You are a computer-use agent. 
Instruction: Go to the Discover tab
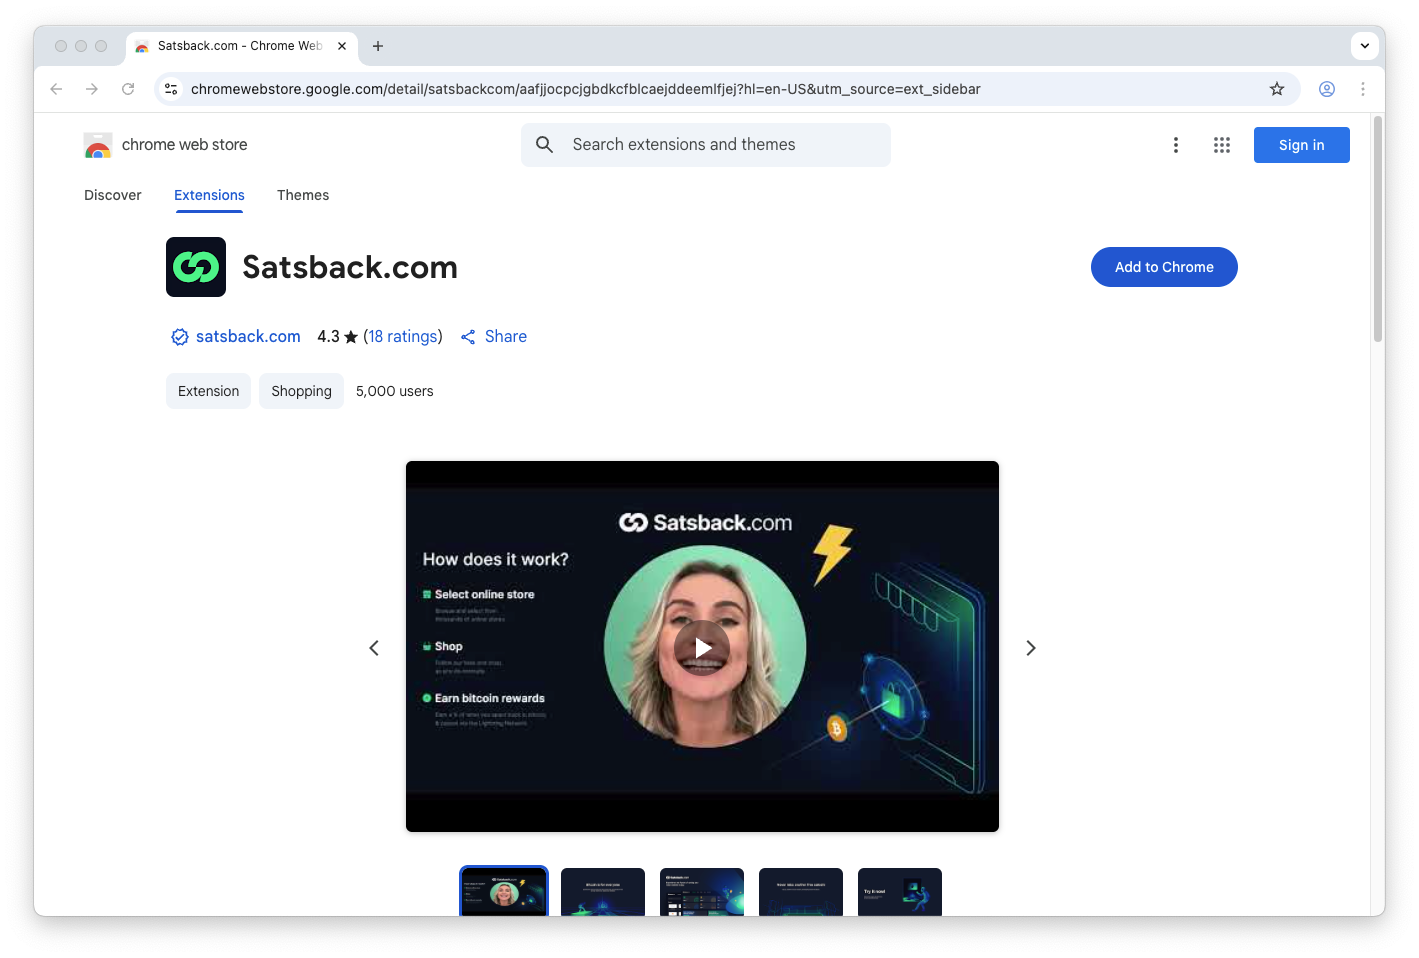pos(113,195)
